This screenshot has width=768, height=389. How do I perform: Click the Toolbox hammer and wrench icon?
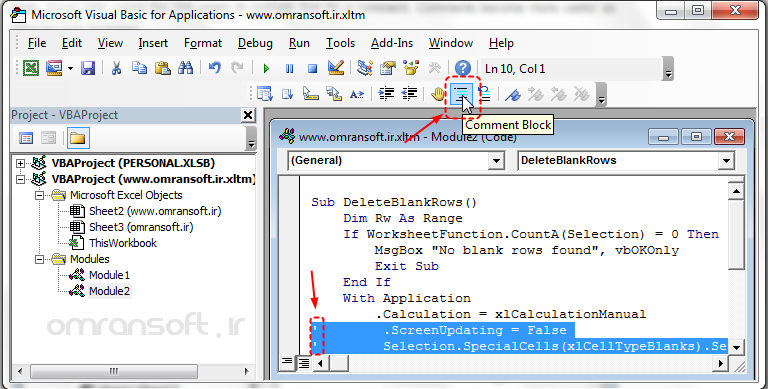(x=434, y=68)
